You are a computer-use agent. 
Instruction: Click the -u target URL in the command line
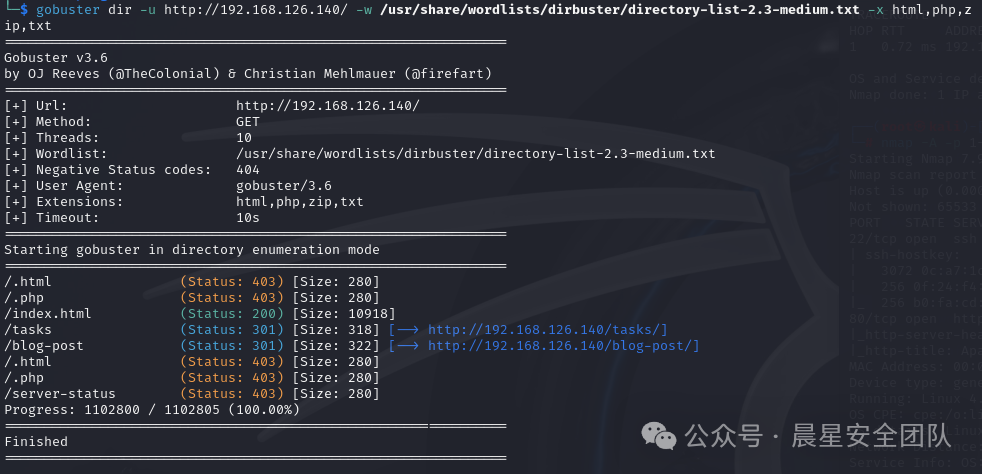[256, 9]
